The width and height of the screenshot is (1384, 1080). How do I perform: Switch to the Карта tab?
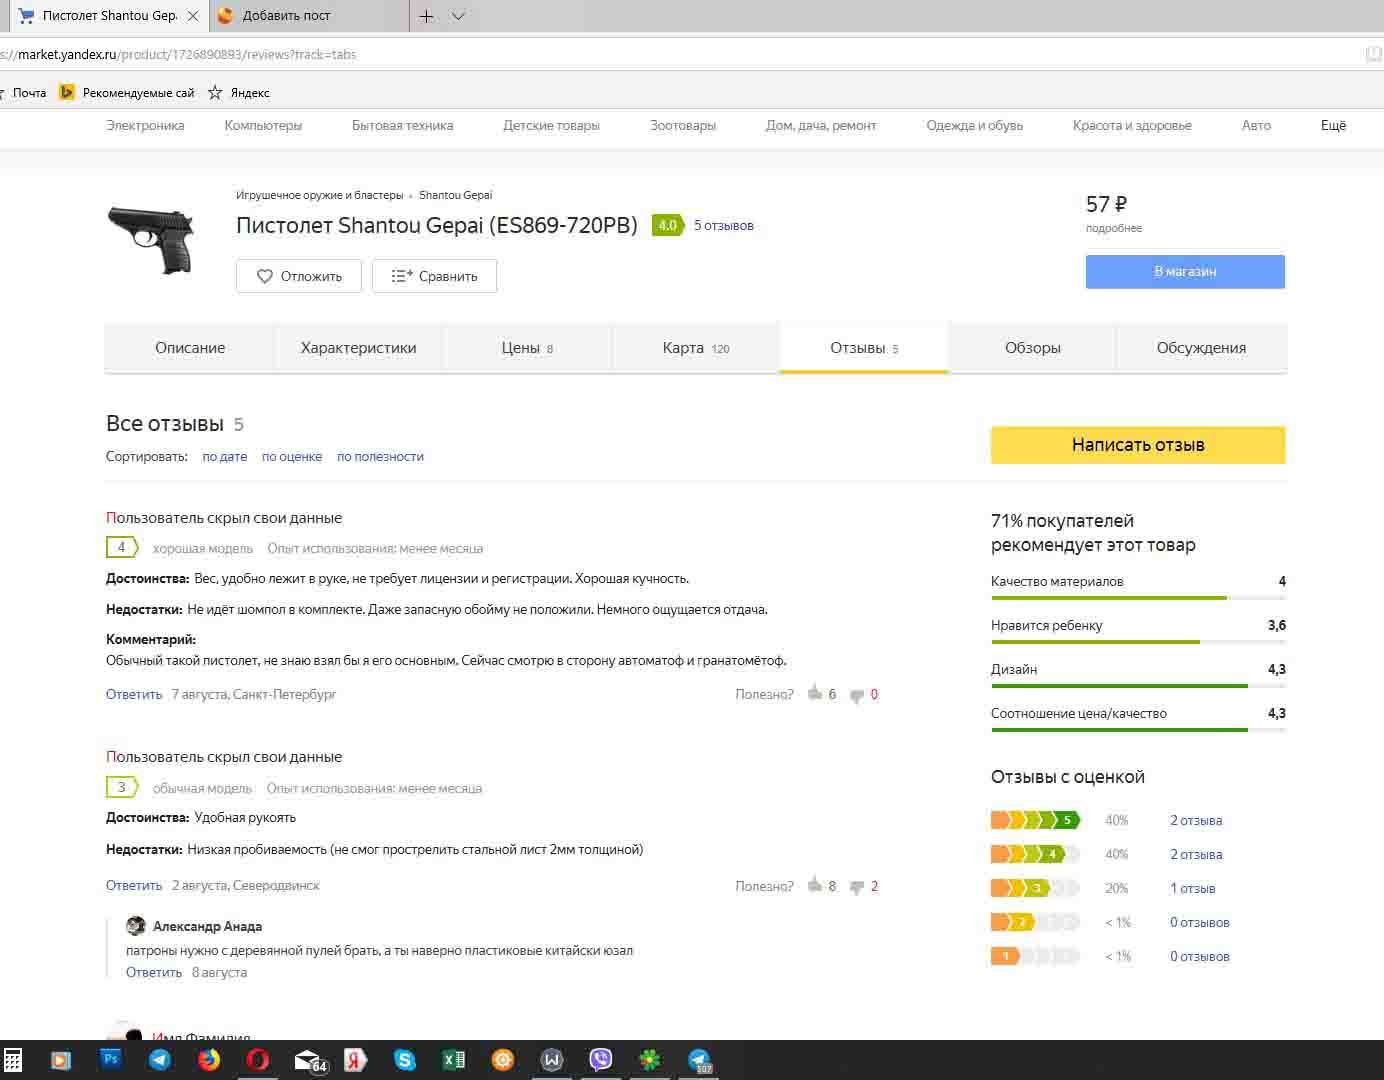695,348
